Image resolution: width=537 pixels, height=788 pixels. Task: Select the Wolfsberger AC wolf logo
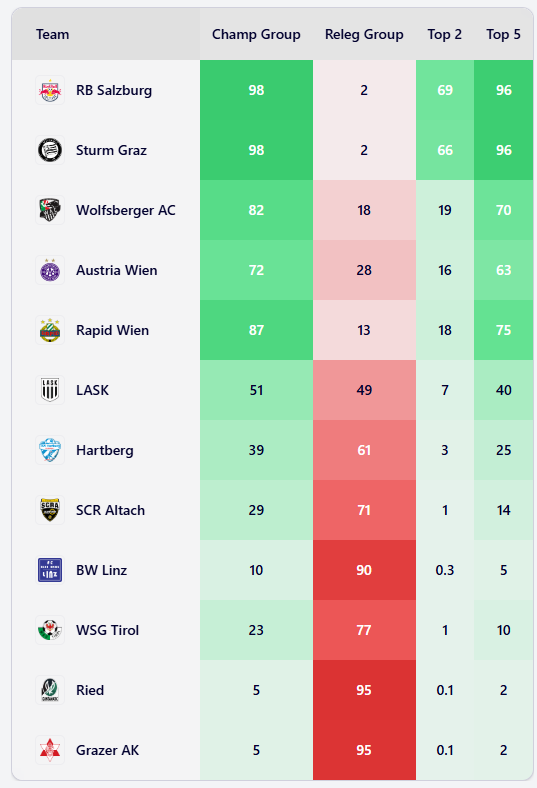click(50, 210)
